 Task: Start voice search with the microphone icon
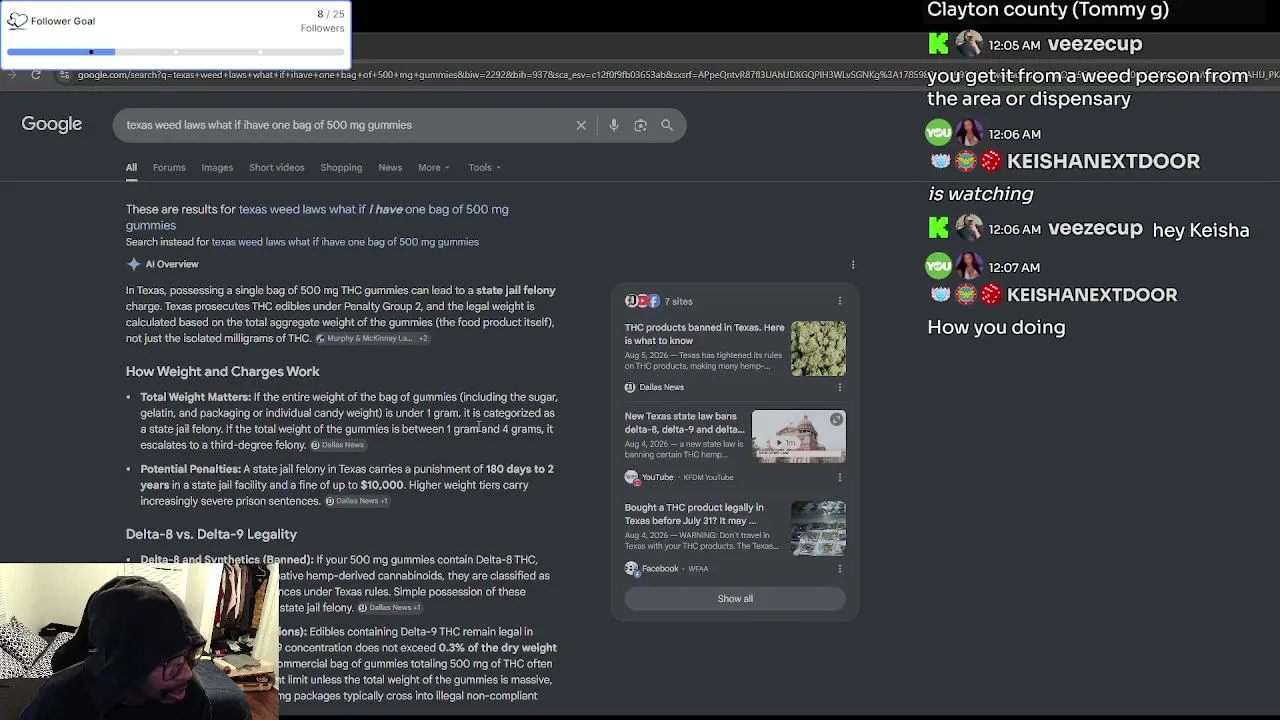[614, 125]
